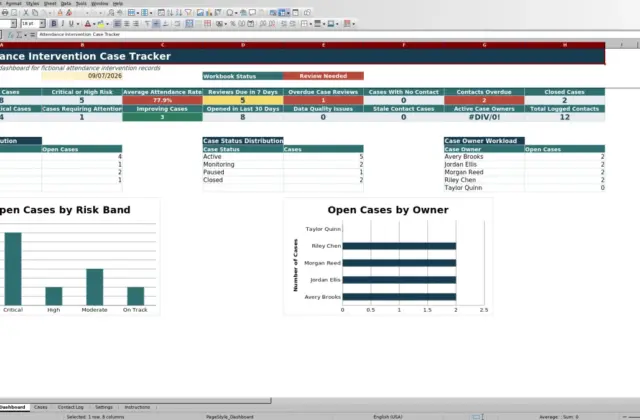The width and height of the screenshot is (640, 420).
Task: Click the Print icon in toolbar
Action: tap(5, 13)
